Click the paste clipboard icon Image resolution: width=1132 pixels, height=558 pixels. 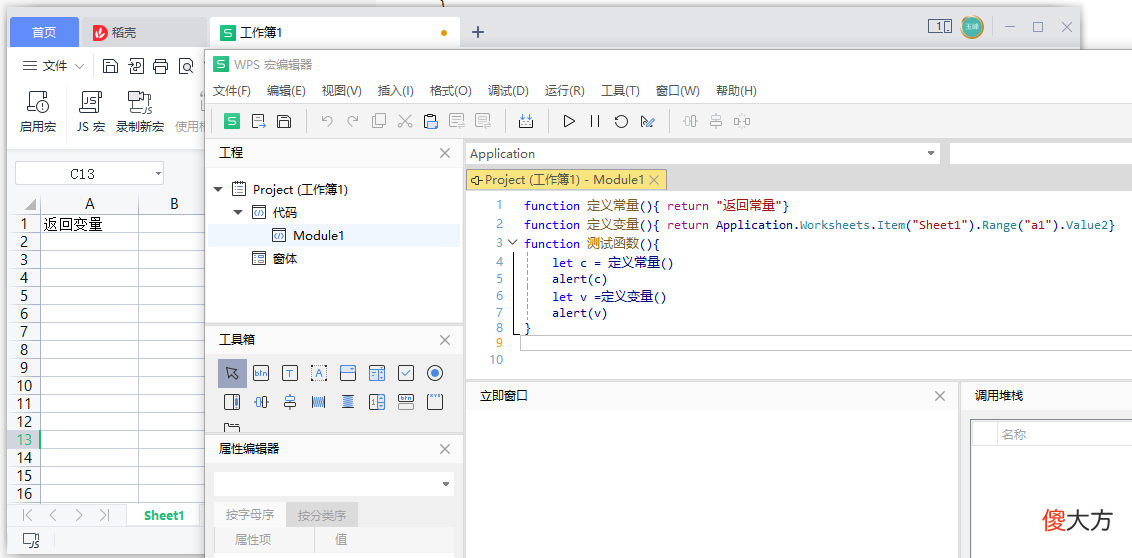pos(430,121)
